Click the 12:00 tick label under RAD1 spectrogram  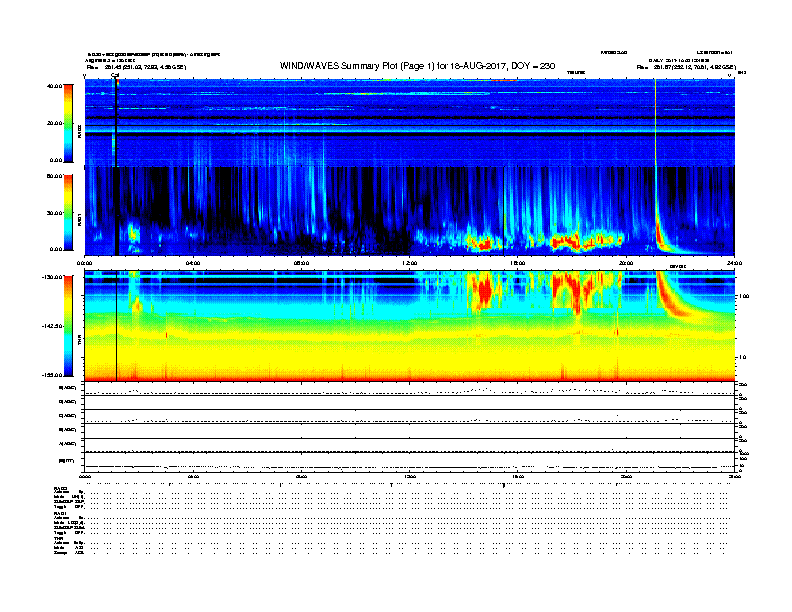pos(410,263)
